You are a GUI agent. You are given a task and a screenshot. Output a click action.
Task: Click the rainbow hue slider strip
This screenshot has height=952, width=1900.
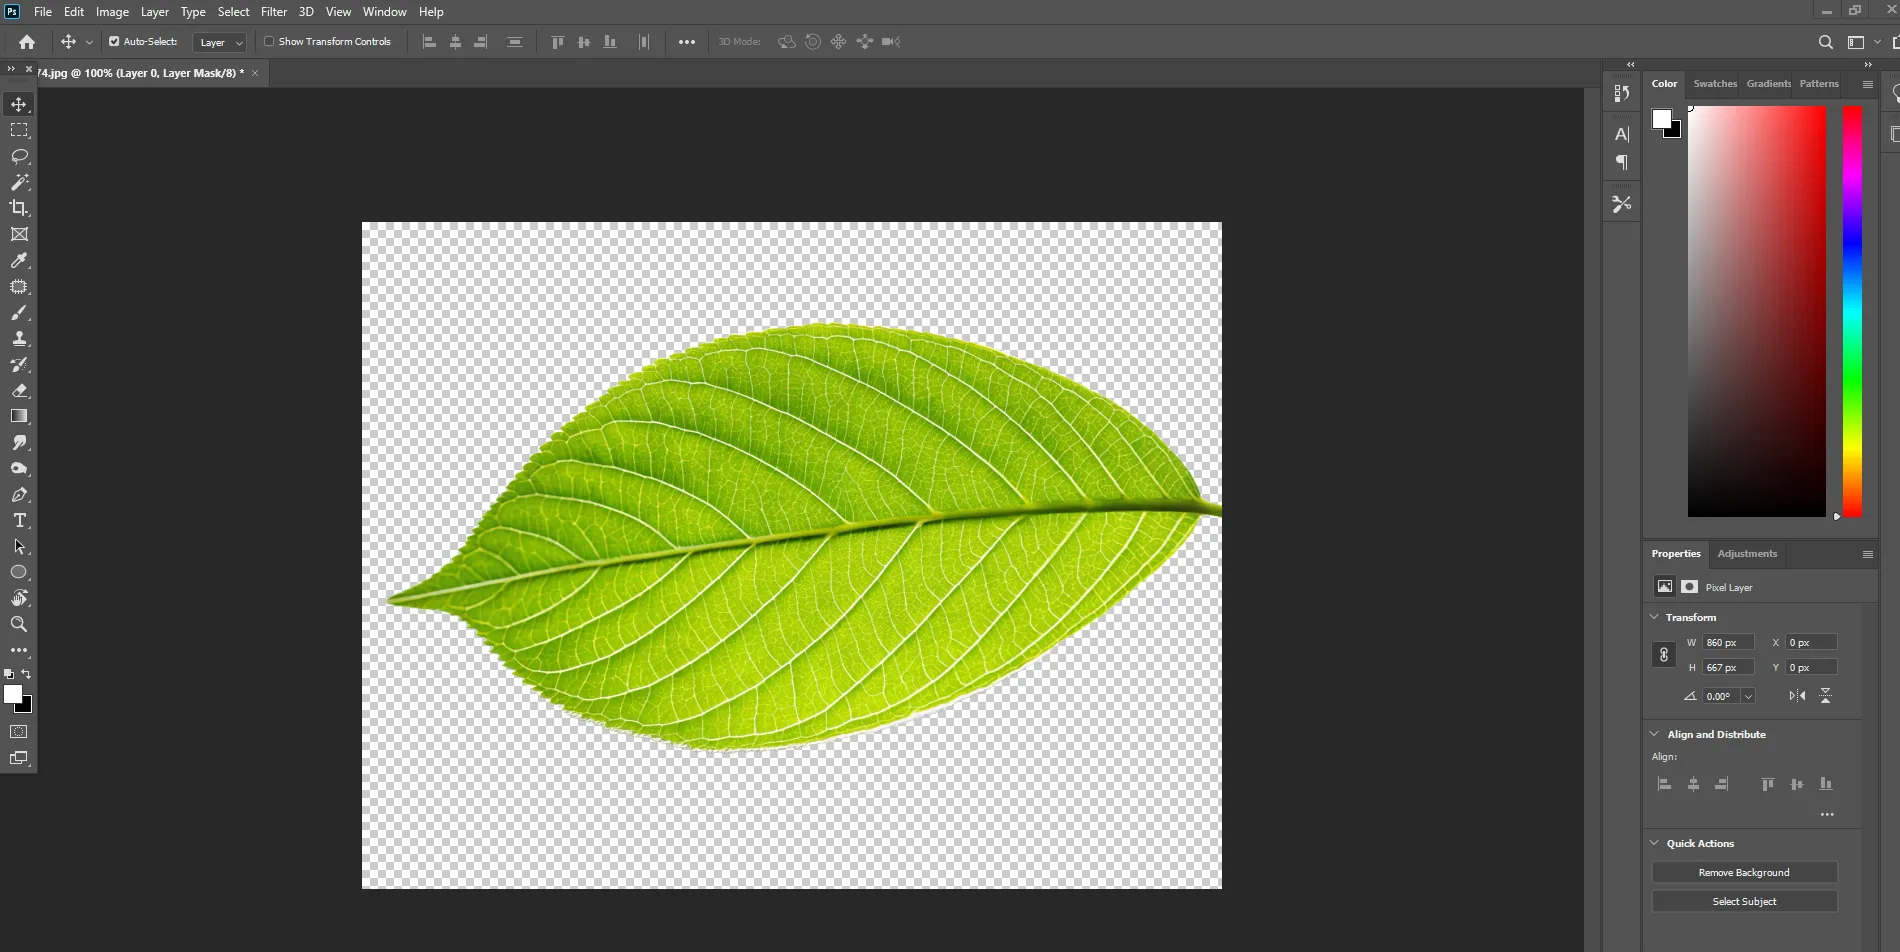click(x=1852, y=310)
